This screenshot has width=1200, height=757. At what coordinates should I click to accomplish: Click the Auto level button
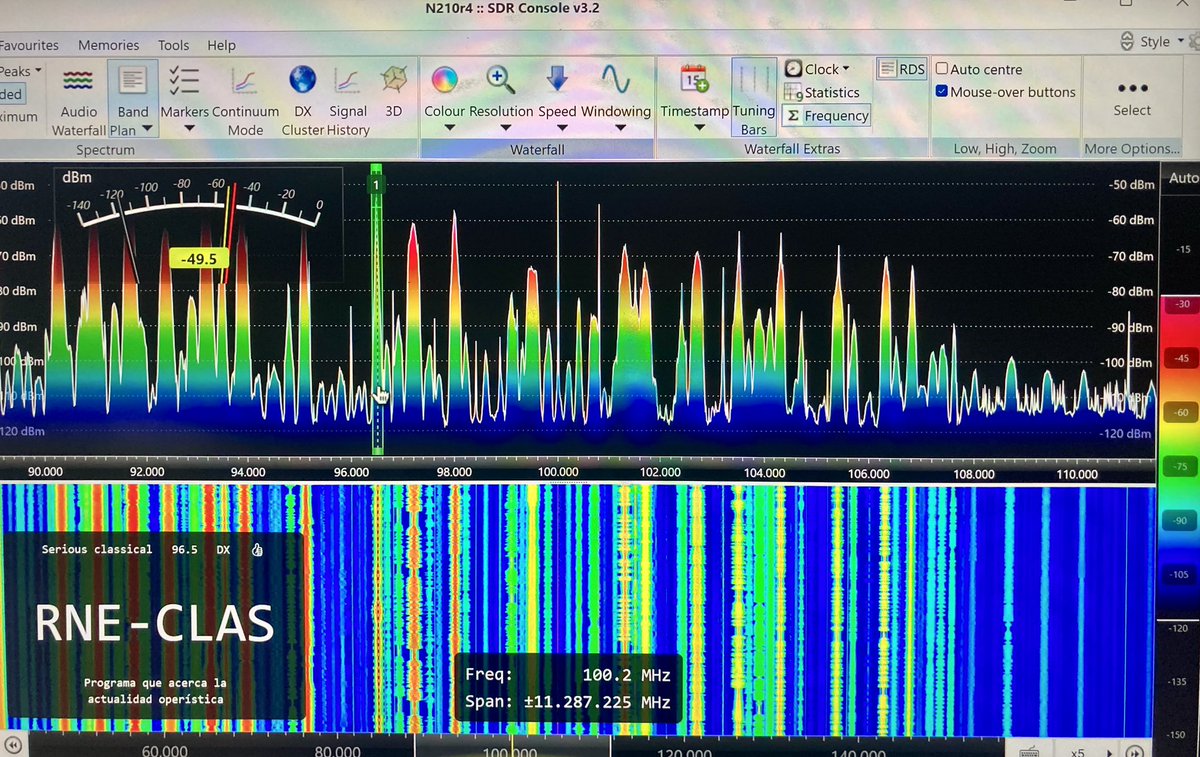coord(1182,178)
